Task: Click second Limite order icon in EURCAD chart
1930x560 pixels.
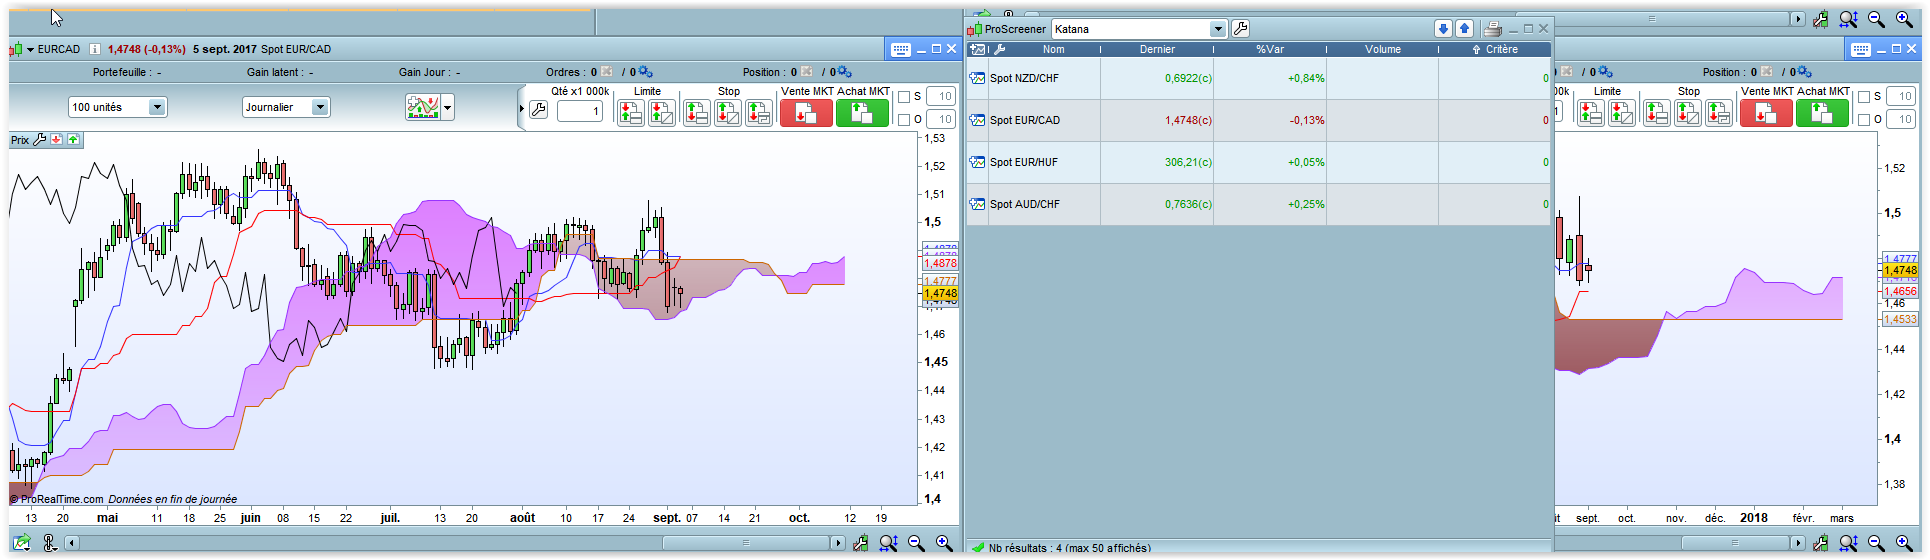Action: click(x=662, y=113)
